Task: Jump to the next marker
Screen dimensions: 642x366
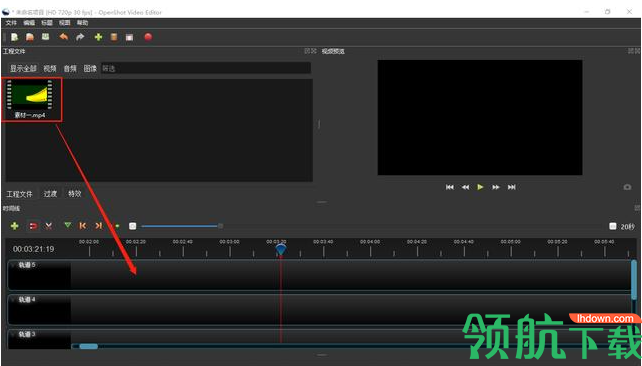Action: 98,226
